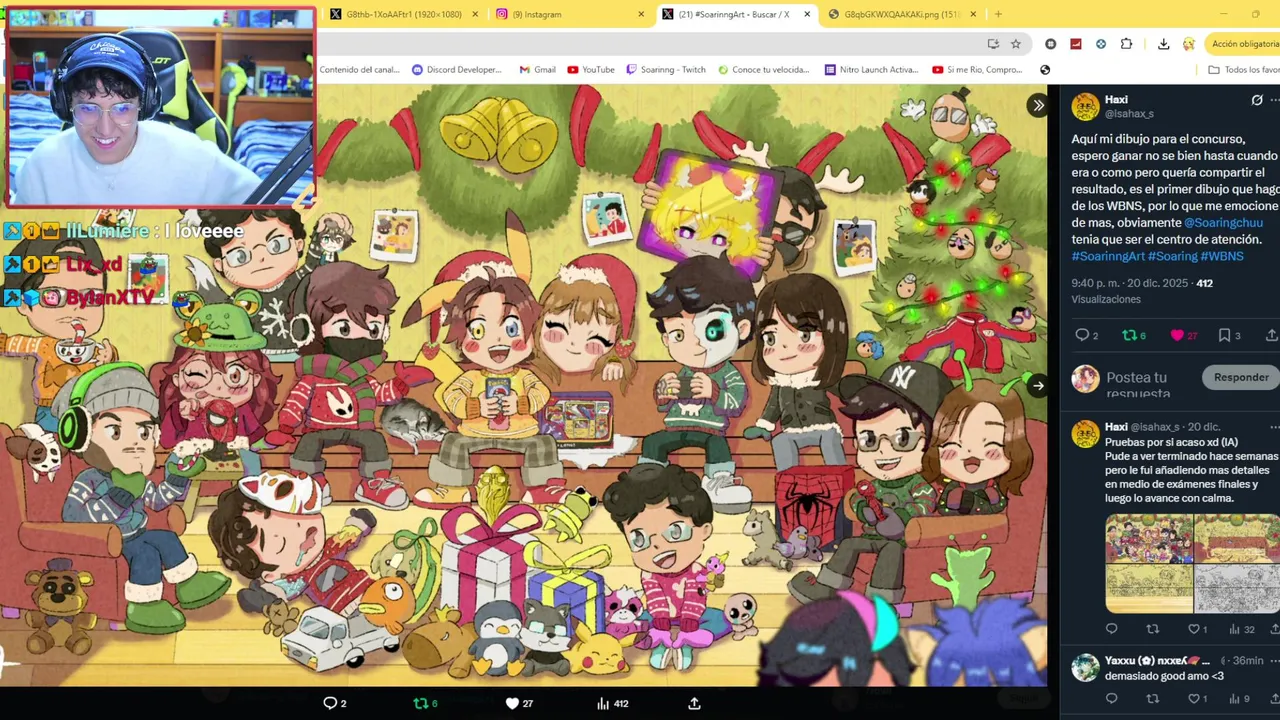Click Responder button
This screenshot has height=720, width=1280.
(x=1241, y=377)
